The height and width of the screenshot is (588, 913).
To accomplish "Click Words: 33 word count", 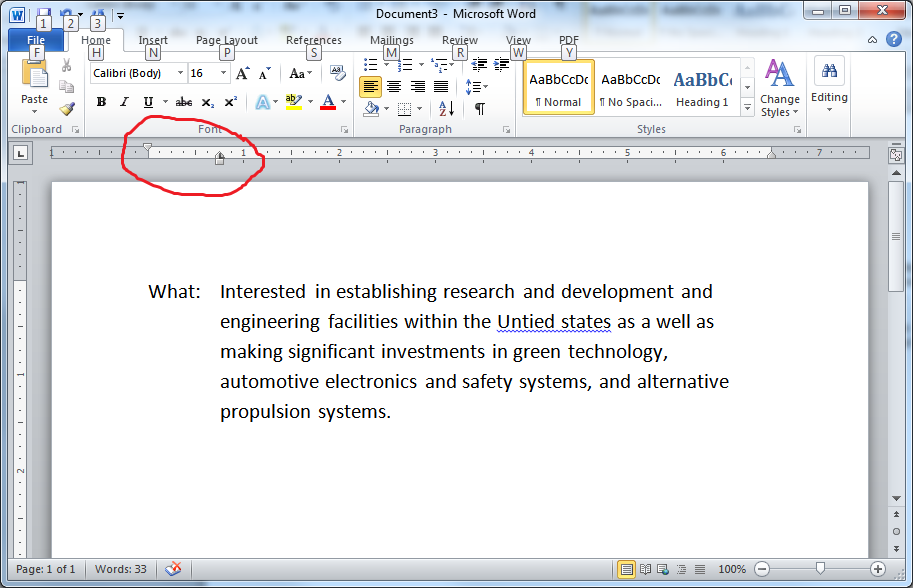I will [x=121, y=569].
